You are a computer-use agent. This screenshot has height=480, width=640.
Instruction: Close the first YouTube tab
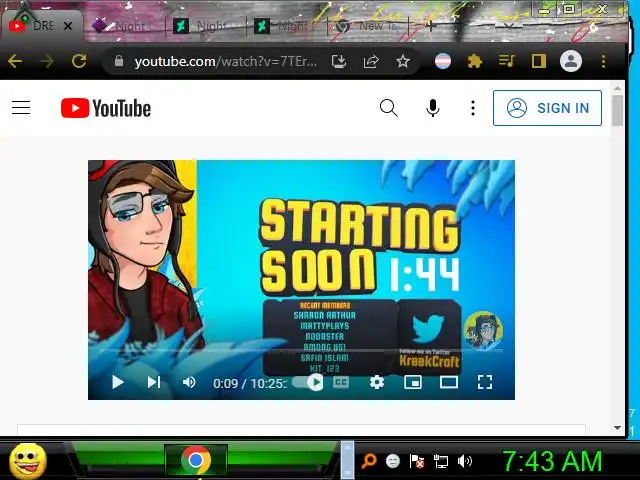(68, 26)
